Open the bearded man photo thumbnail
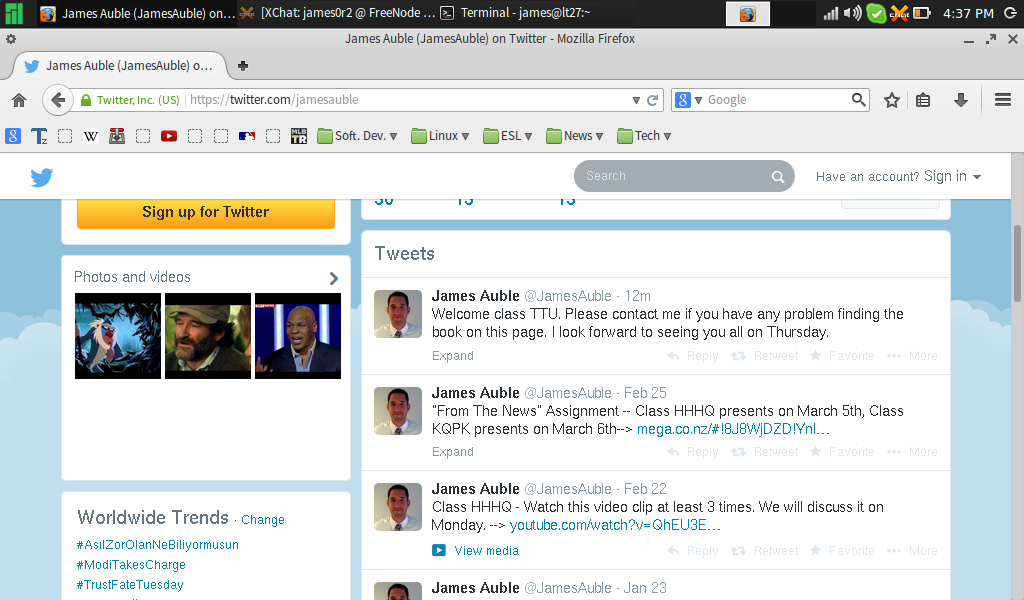Screen dimensions: 1024x600 (x=208, y=336)
